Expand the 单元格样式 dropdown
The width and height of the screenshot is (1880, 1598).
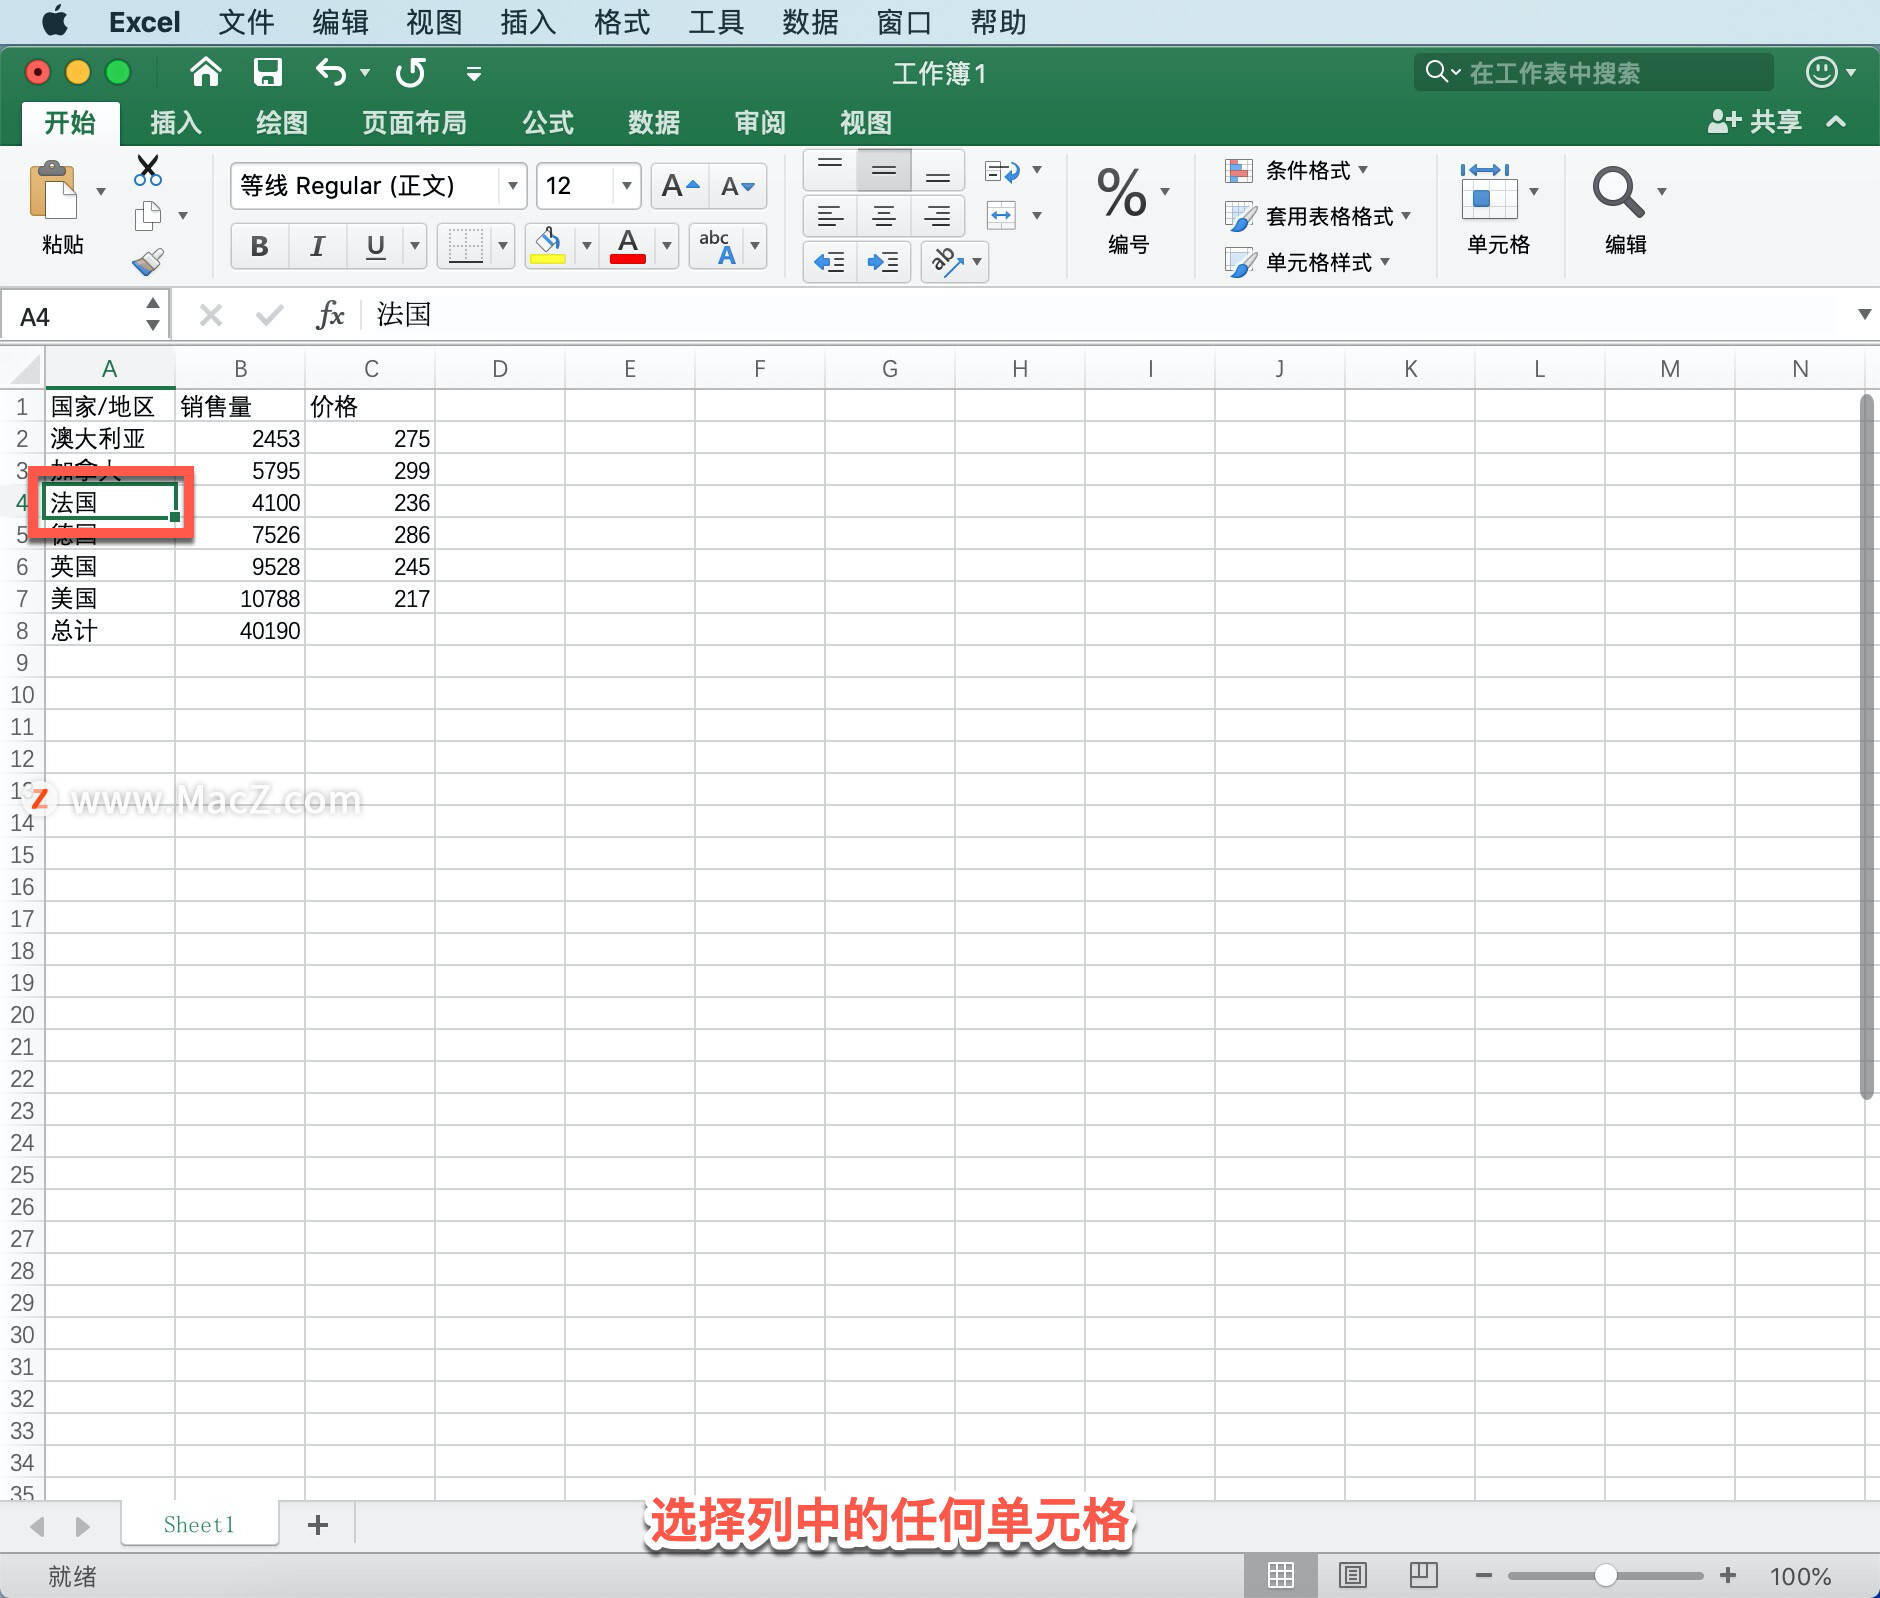[x=1386, y=262]
